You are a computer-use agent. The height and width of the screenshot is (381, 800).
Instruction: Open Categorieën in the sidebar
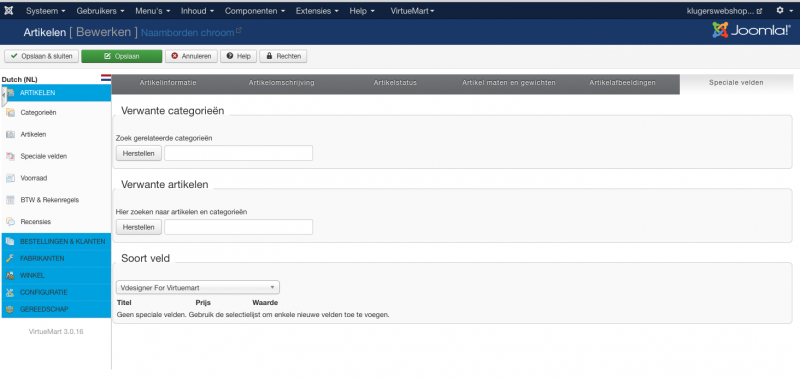[38, 113]
